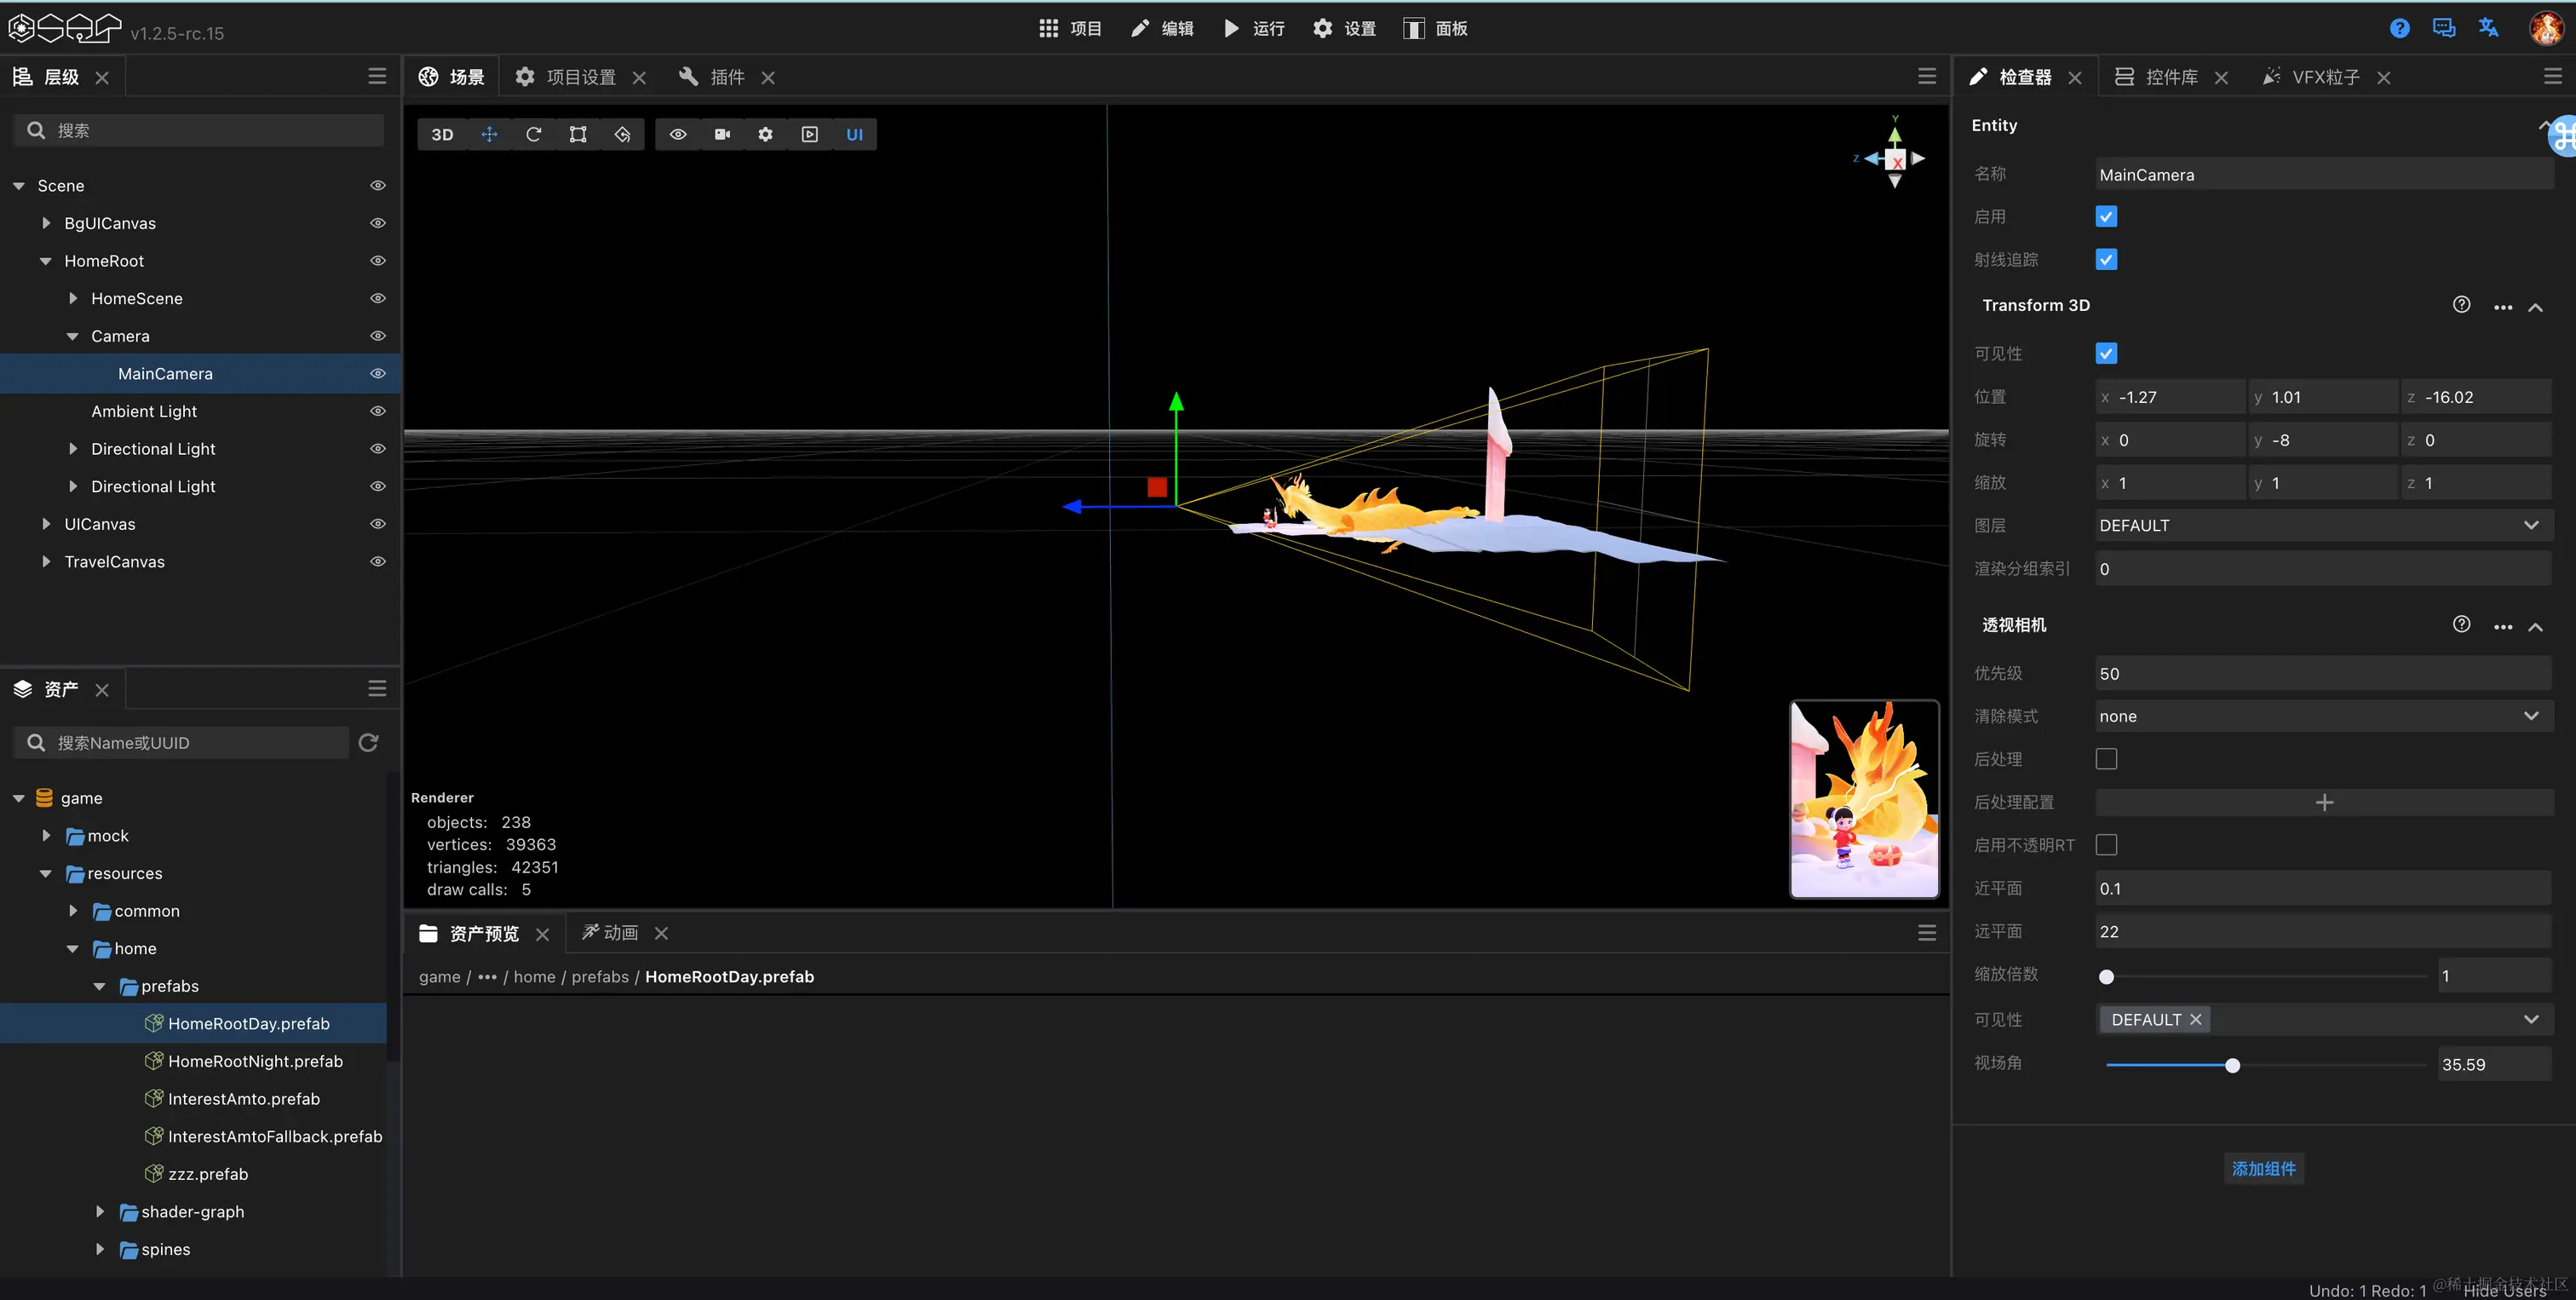The height and width of the screenshot is (1300, 2576).
Task: Select the rect transform tool
Action: pyautogui.click(x=578, y=134)
